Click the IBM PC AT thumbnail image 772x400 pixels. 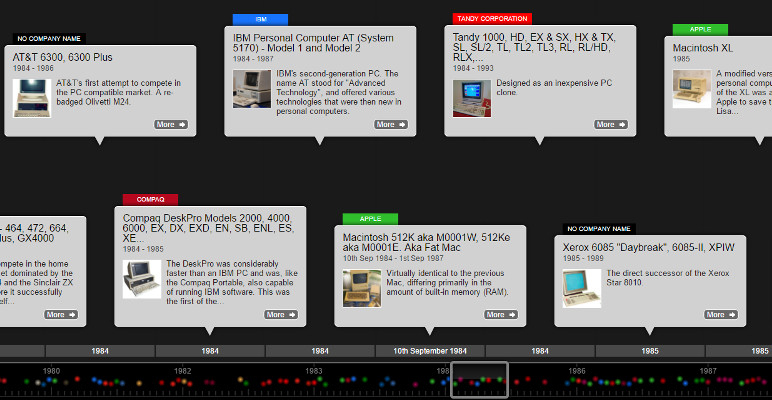pos(252,89)
